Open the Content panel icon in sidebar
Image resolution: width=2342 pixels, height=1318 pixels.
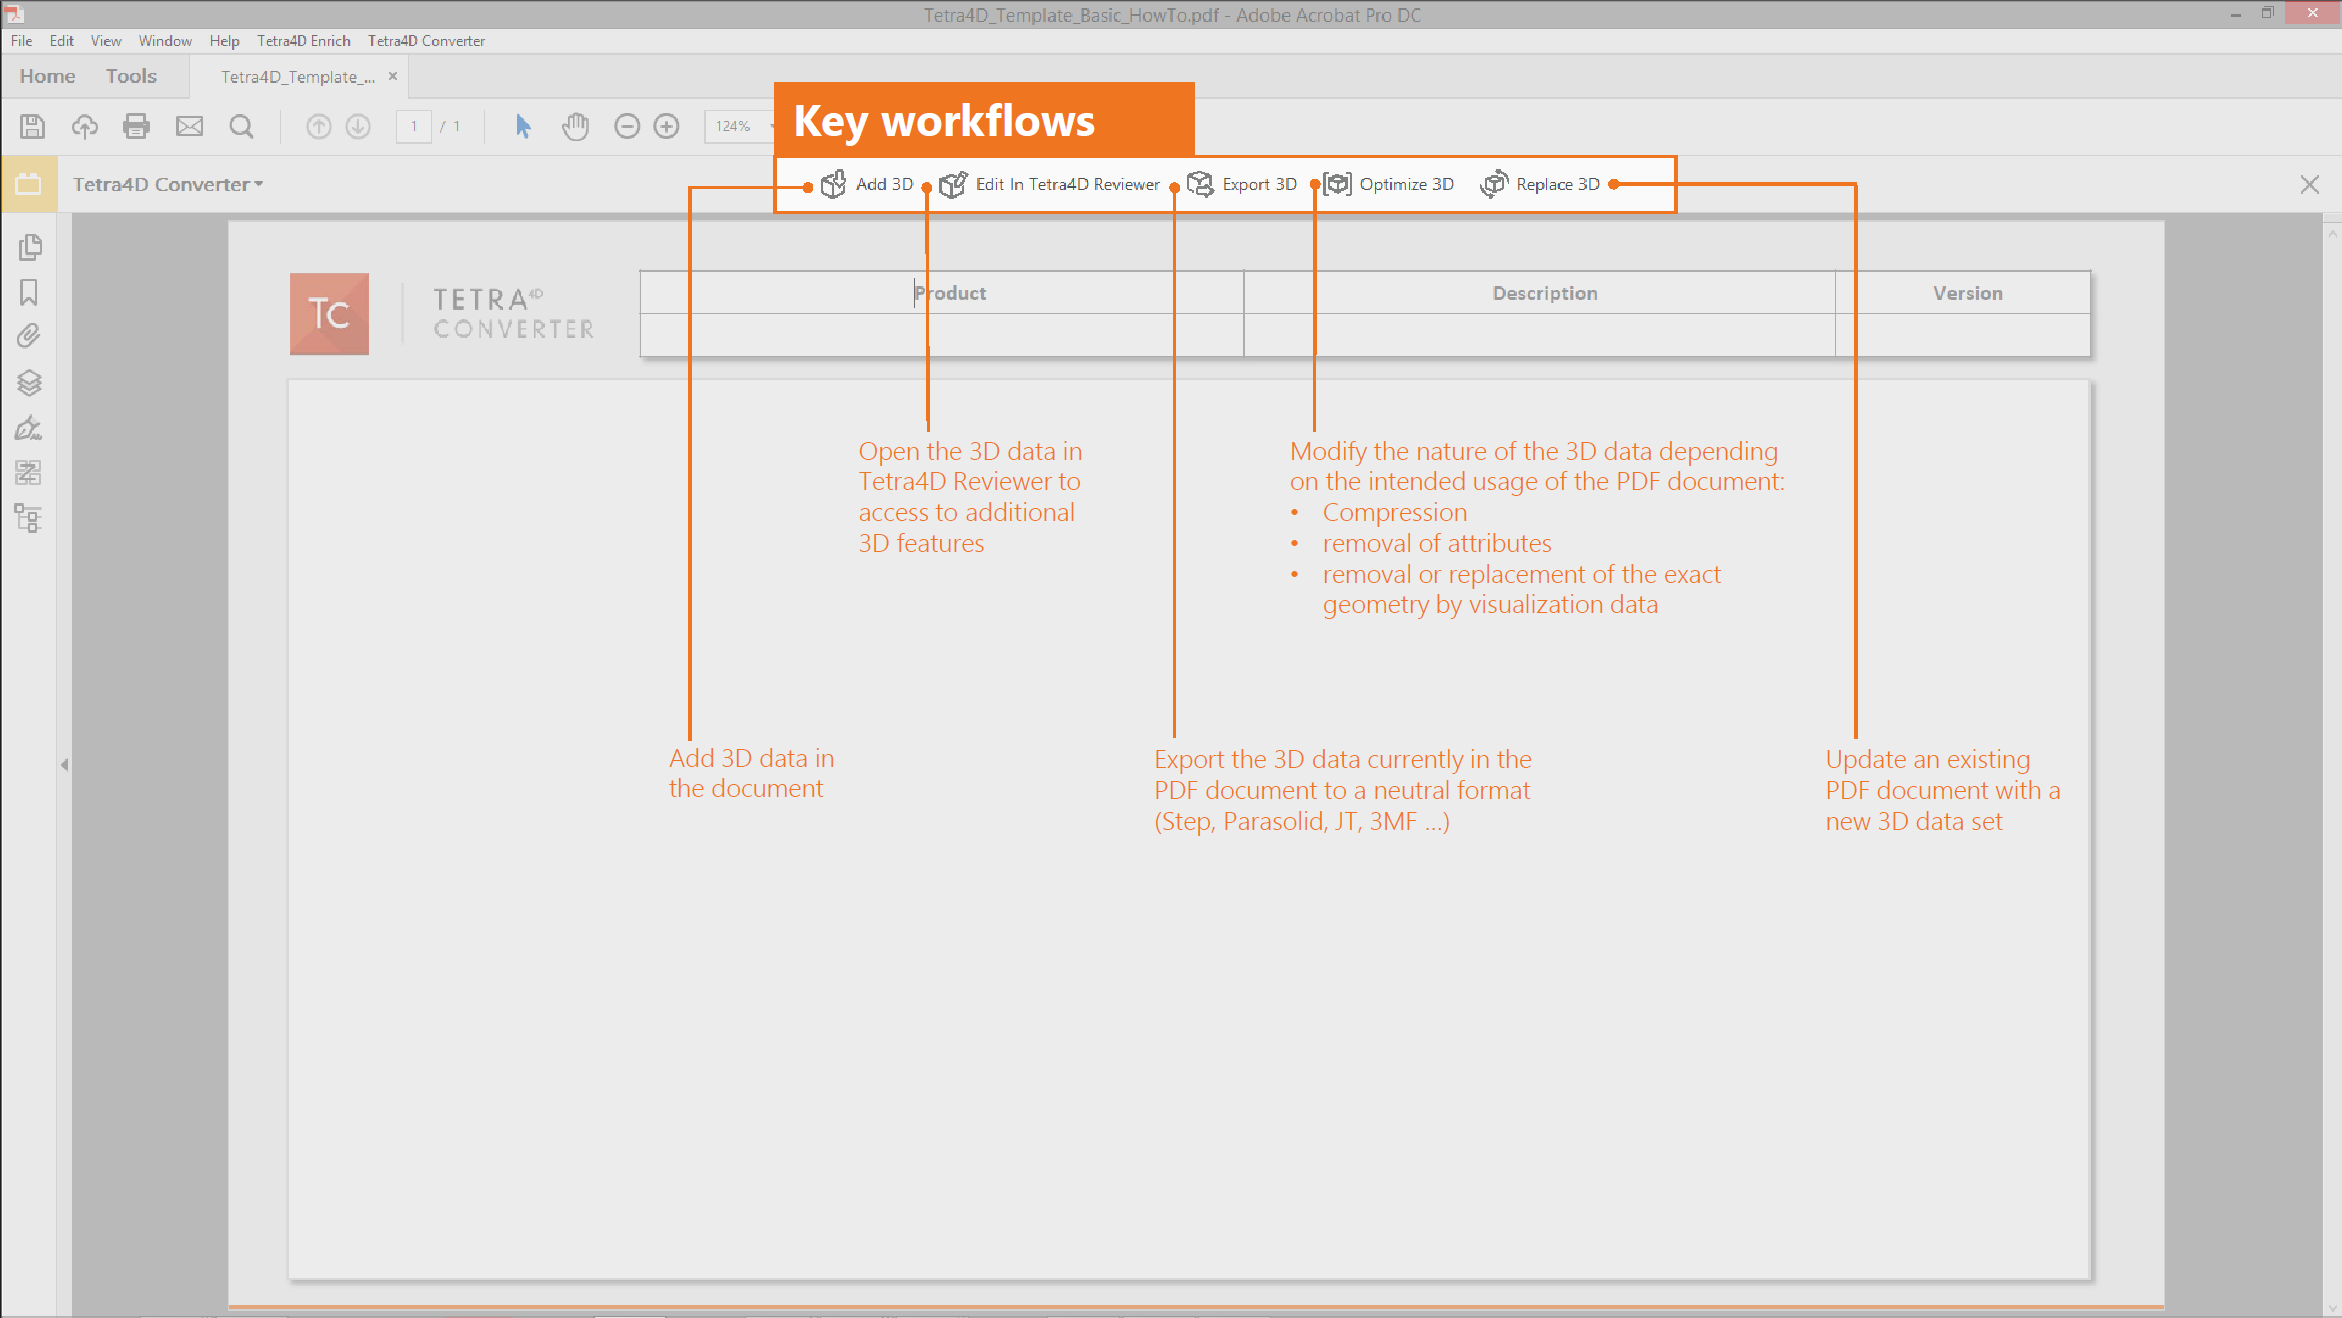coord(29,473)
